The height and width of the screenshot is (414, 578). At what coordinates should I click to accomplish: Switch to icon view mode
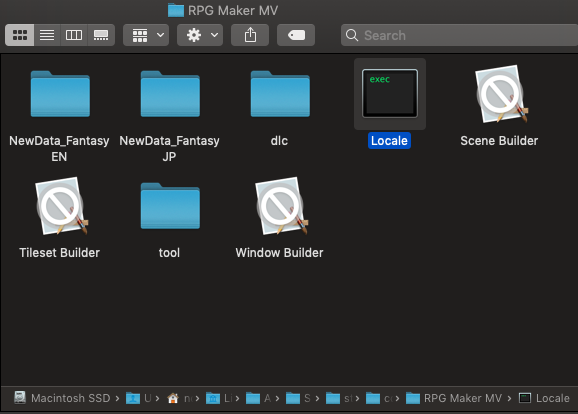[20, 35]
